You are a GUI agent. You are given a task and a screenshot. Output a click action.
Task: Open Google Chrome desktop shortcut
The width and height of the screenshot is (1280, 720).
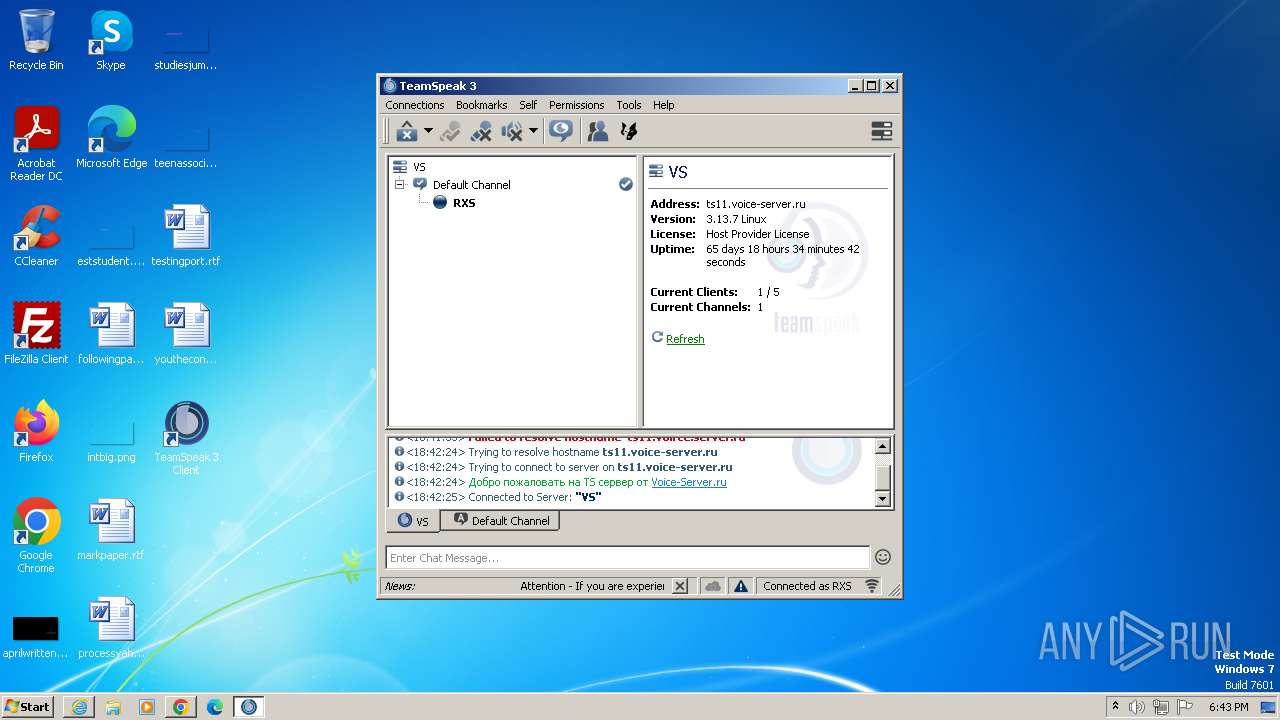pyautogui.click(x=36, y=536)
